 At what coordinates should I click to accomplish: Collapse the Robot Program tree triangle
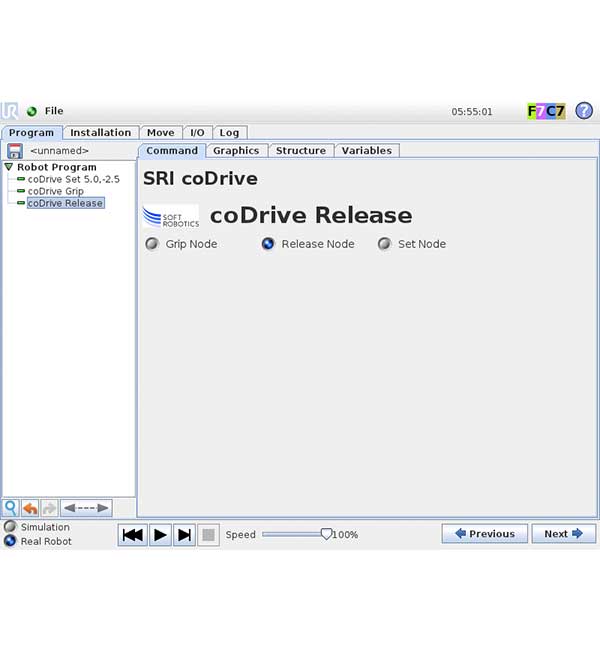coord(9,167)
